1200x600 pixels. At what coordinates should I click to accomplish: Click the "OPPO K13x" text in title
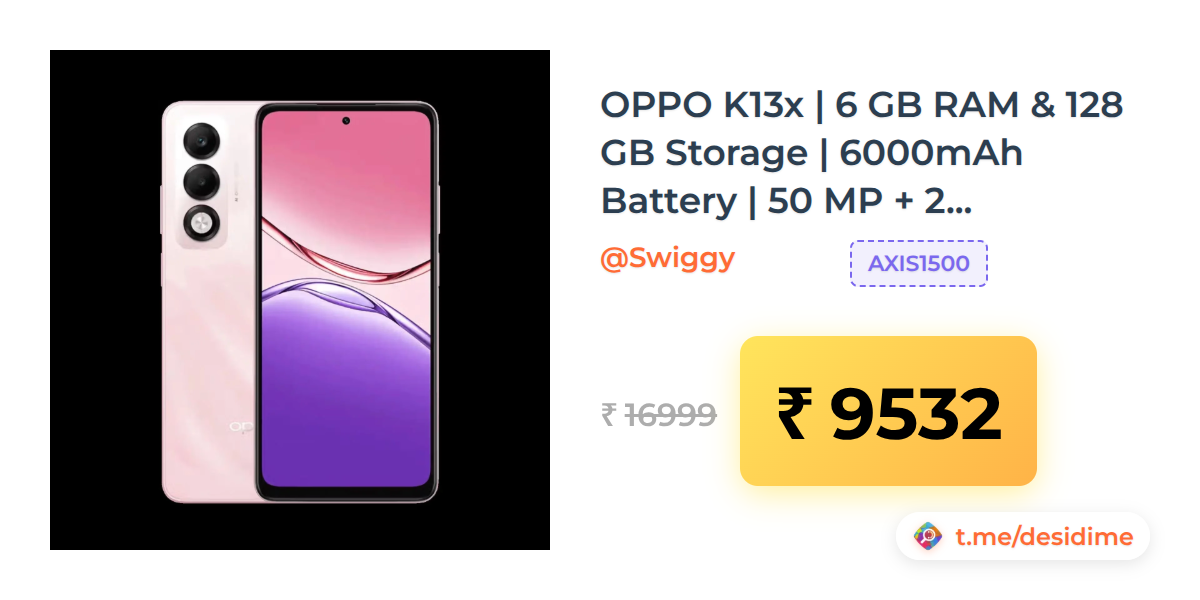[702, 104]
